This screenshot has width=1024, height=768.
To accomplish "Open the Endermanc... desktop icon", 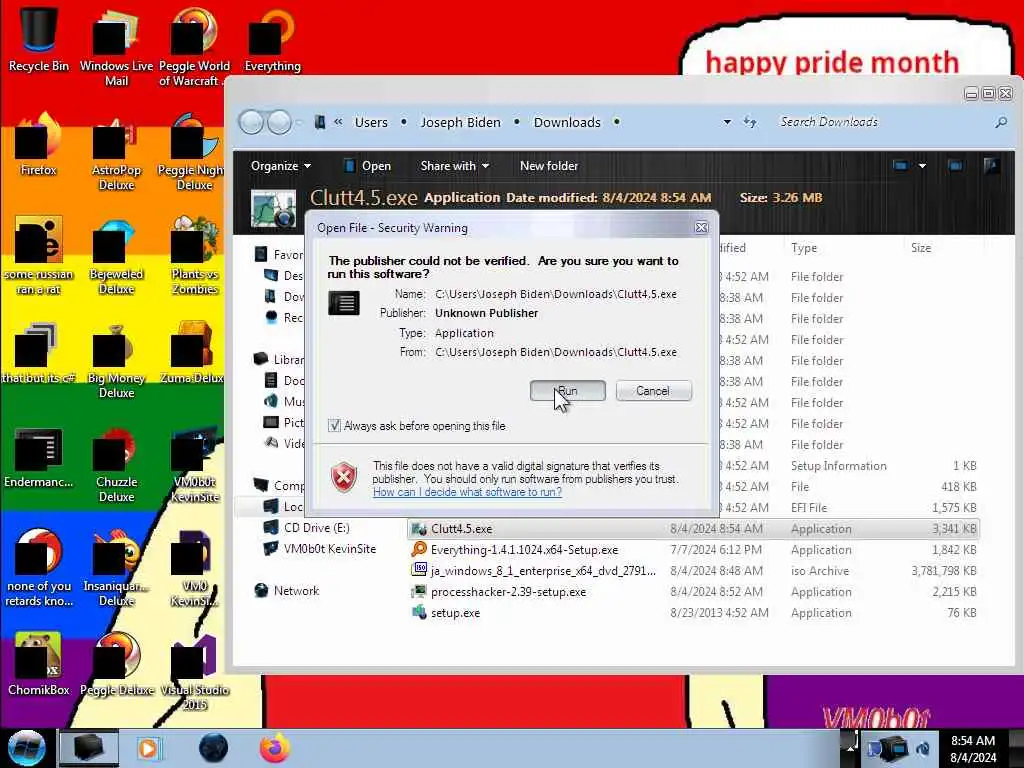I will coord(39,458).
